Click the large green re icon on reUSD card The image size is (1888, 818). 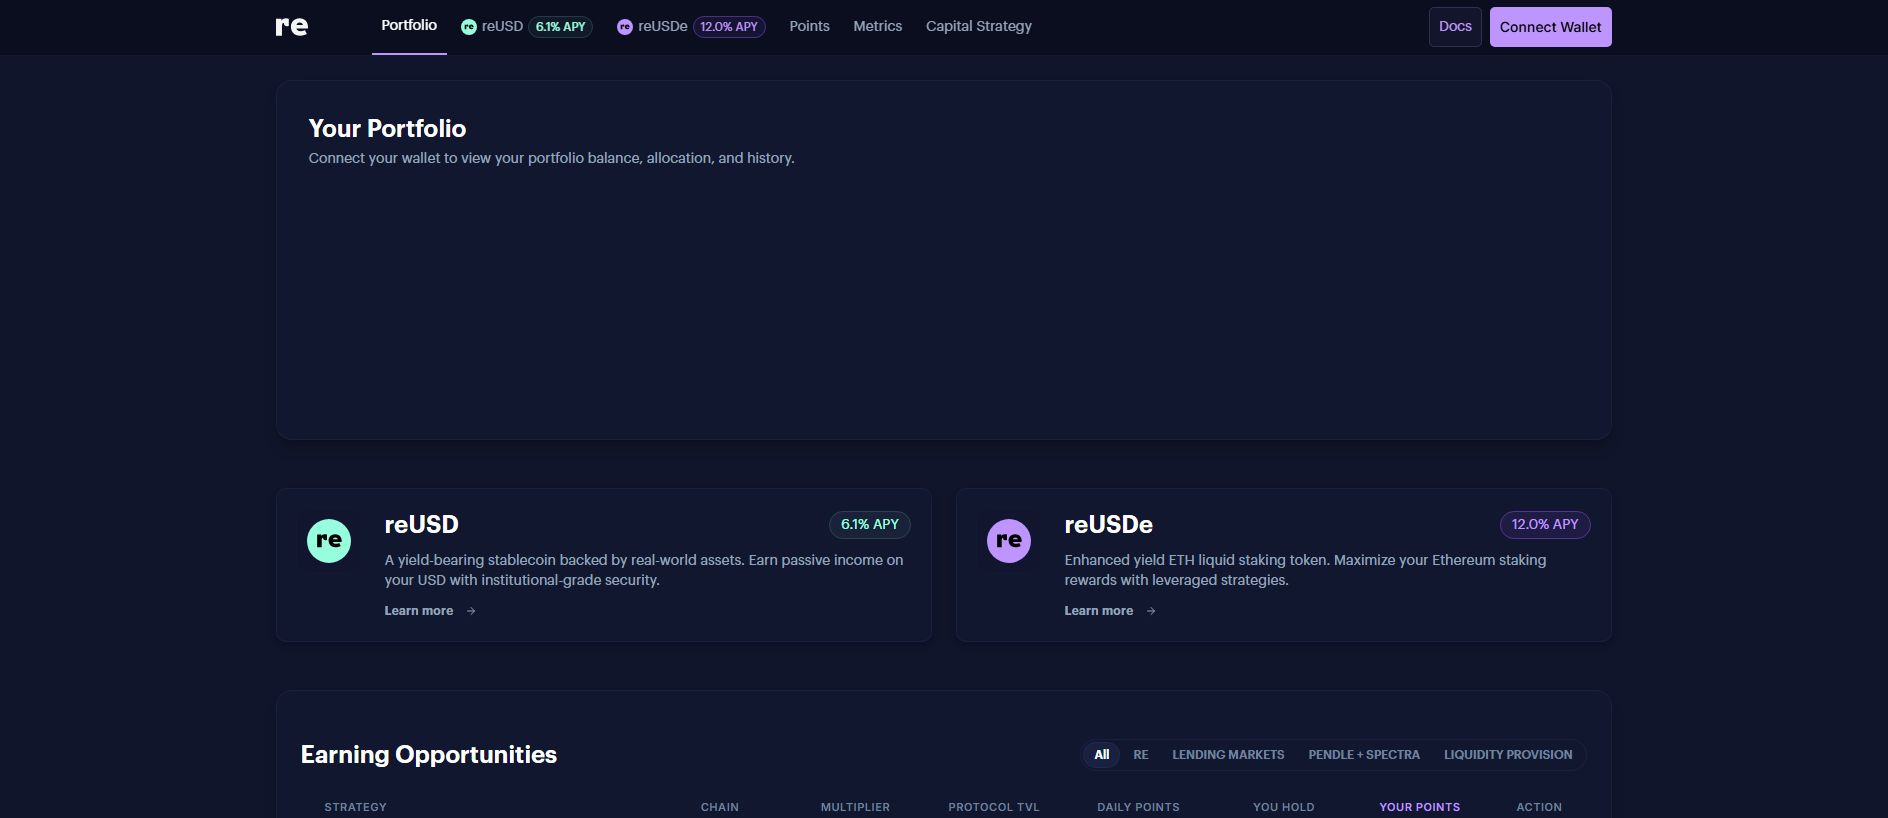329,541
